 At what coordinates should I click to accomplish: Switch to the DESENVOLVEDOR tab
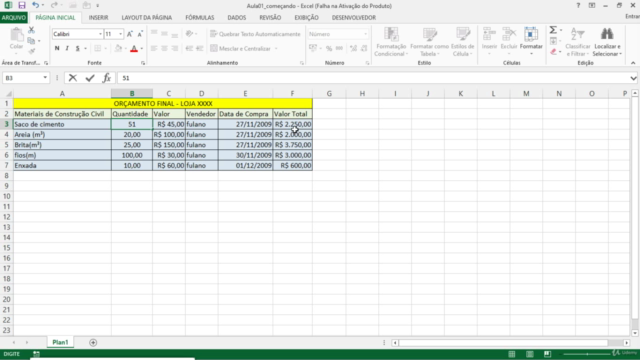click(353, 18)
